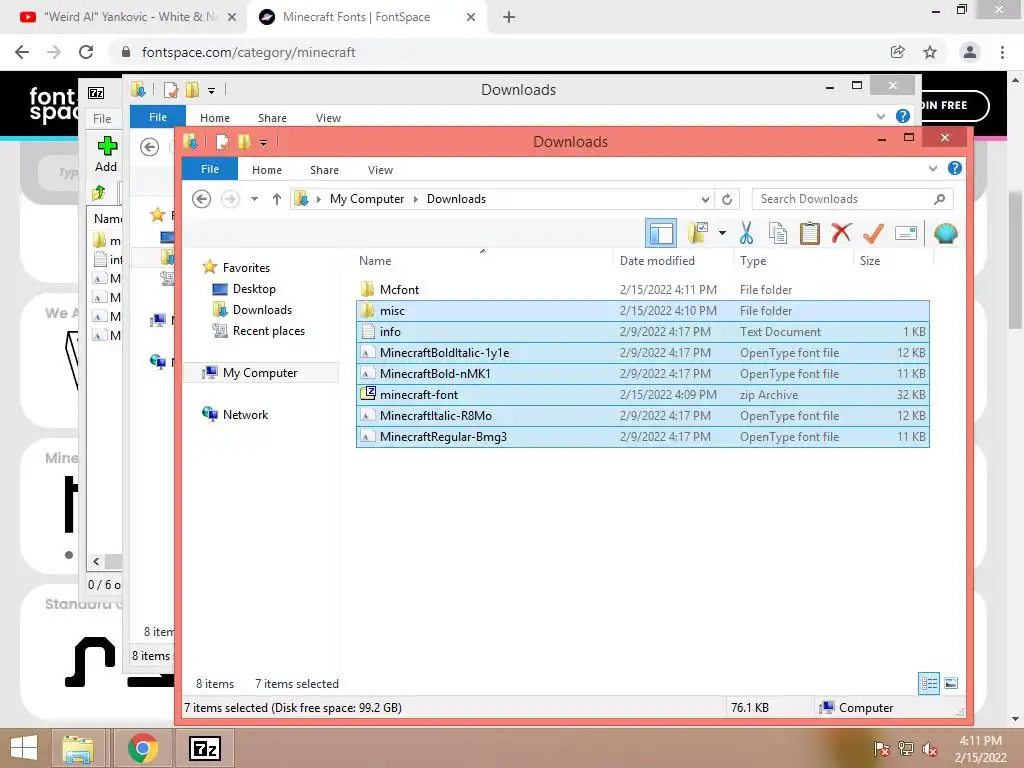Click View tab in back Downloads window

[328, 118]
